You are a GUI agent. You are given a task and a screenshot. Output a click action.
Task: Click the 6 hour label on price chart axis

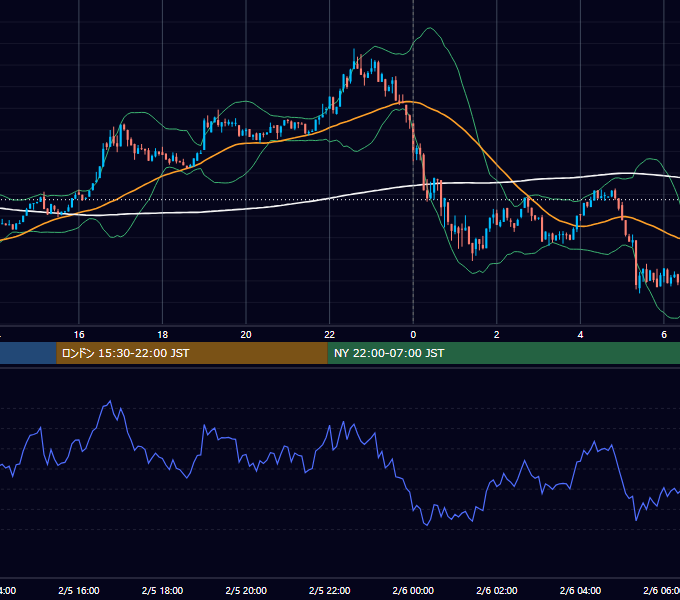point(664,335)
